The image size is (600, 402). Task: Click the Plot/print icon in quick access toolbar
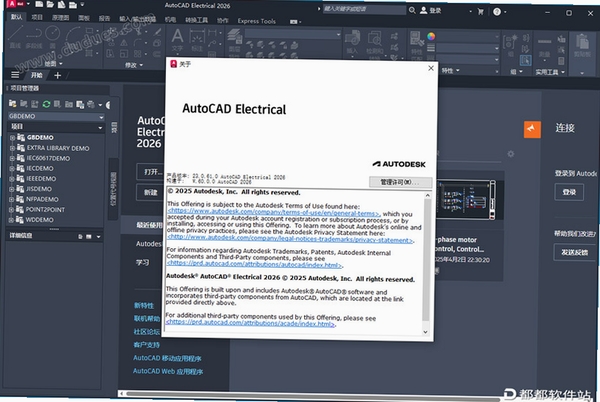[x=72, y=5]
